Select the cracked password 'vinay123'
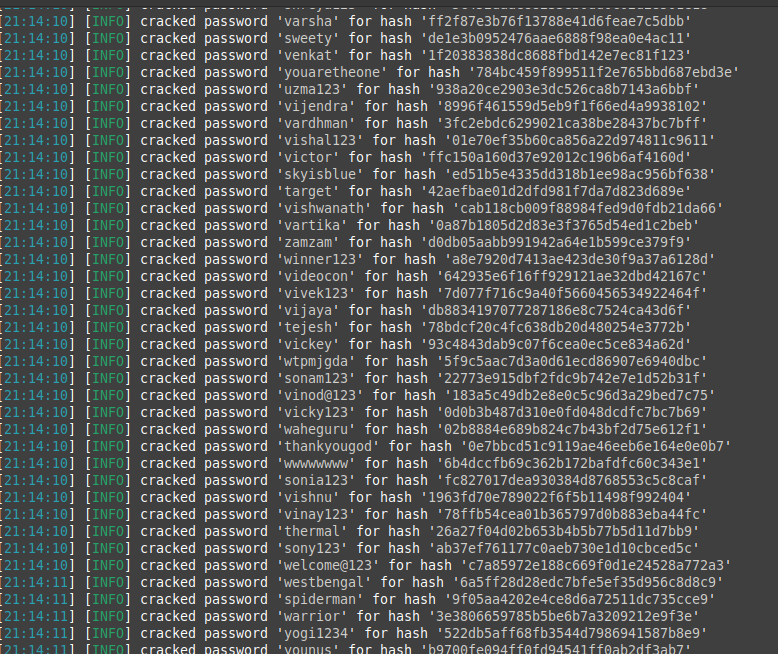The height and width of the screenshot is (654, 778). (316, 514)
